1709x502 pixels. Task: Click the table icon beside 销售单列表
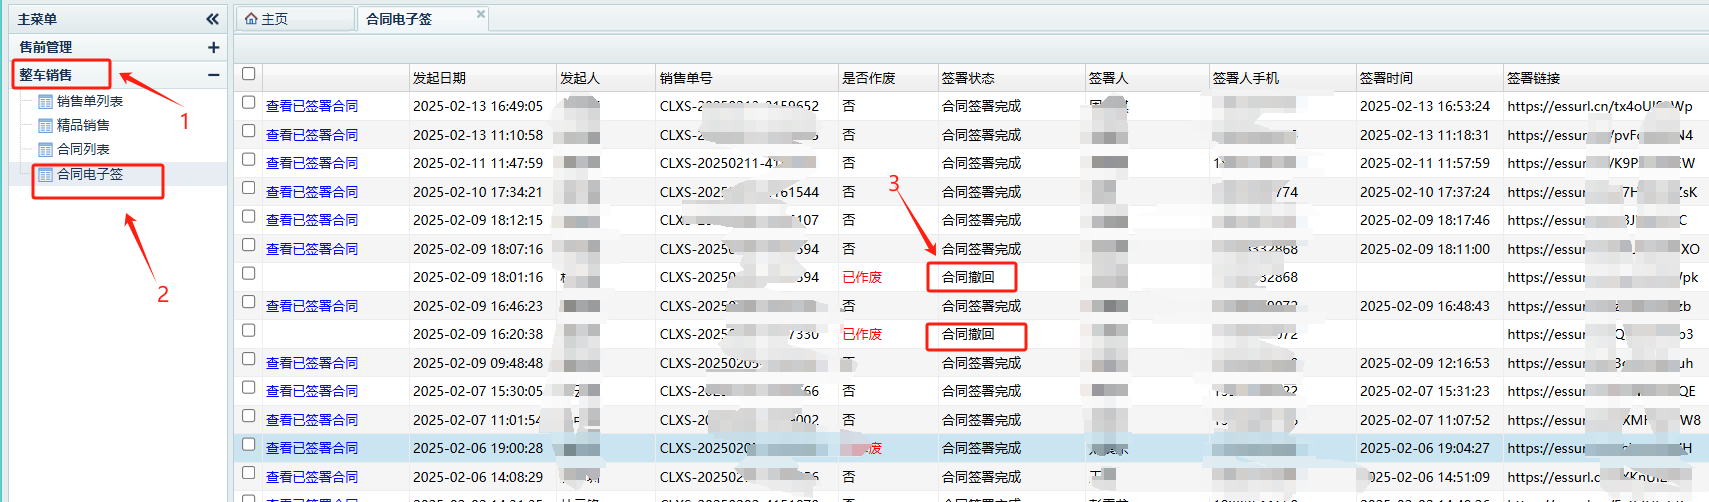[x=45, y=101]
